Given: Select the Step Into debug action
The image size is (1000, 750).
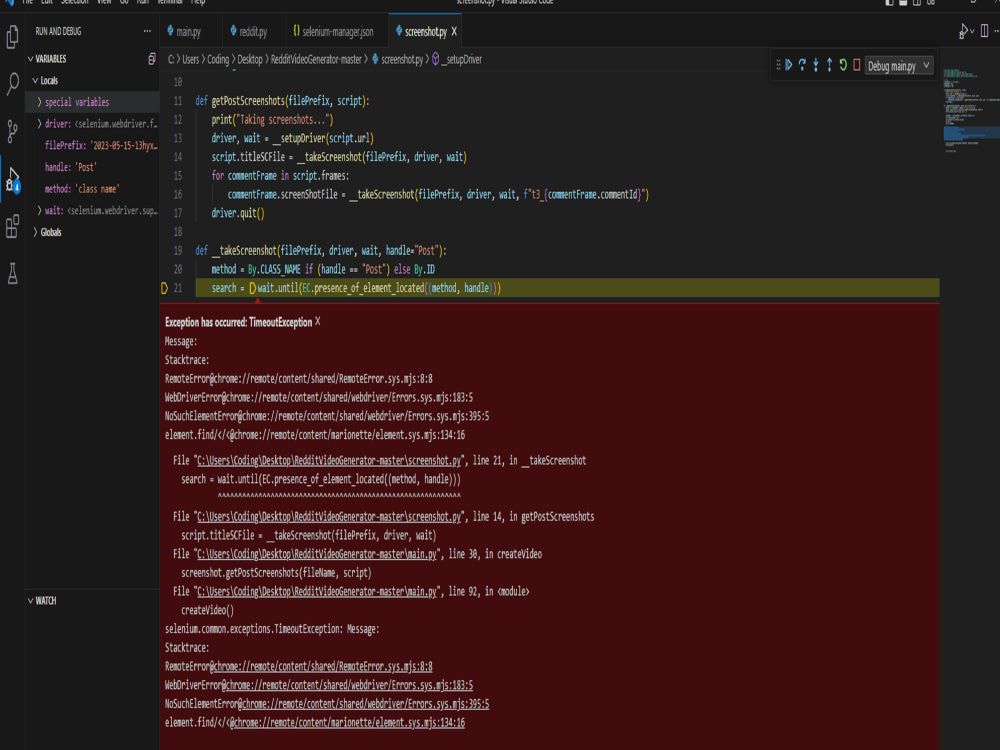Looking at the screenshot, I should pos(816,63).
